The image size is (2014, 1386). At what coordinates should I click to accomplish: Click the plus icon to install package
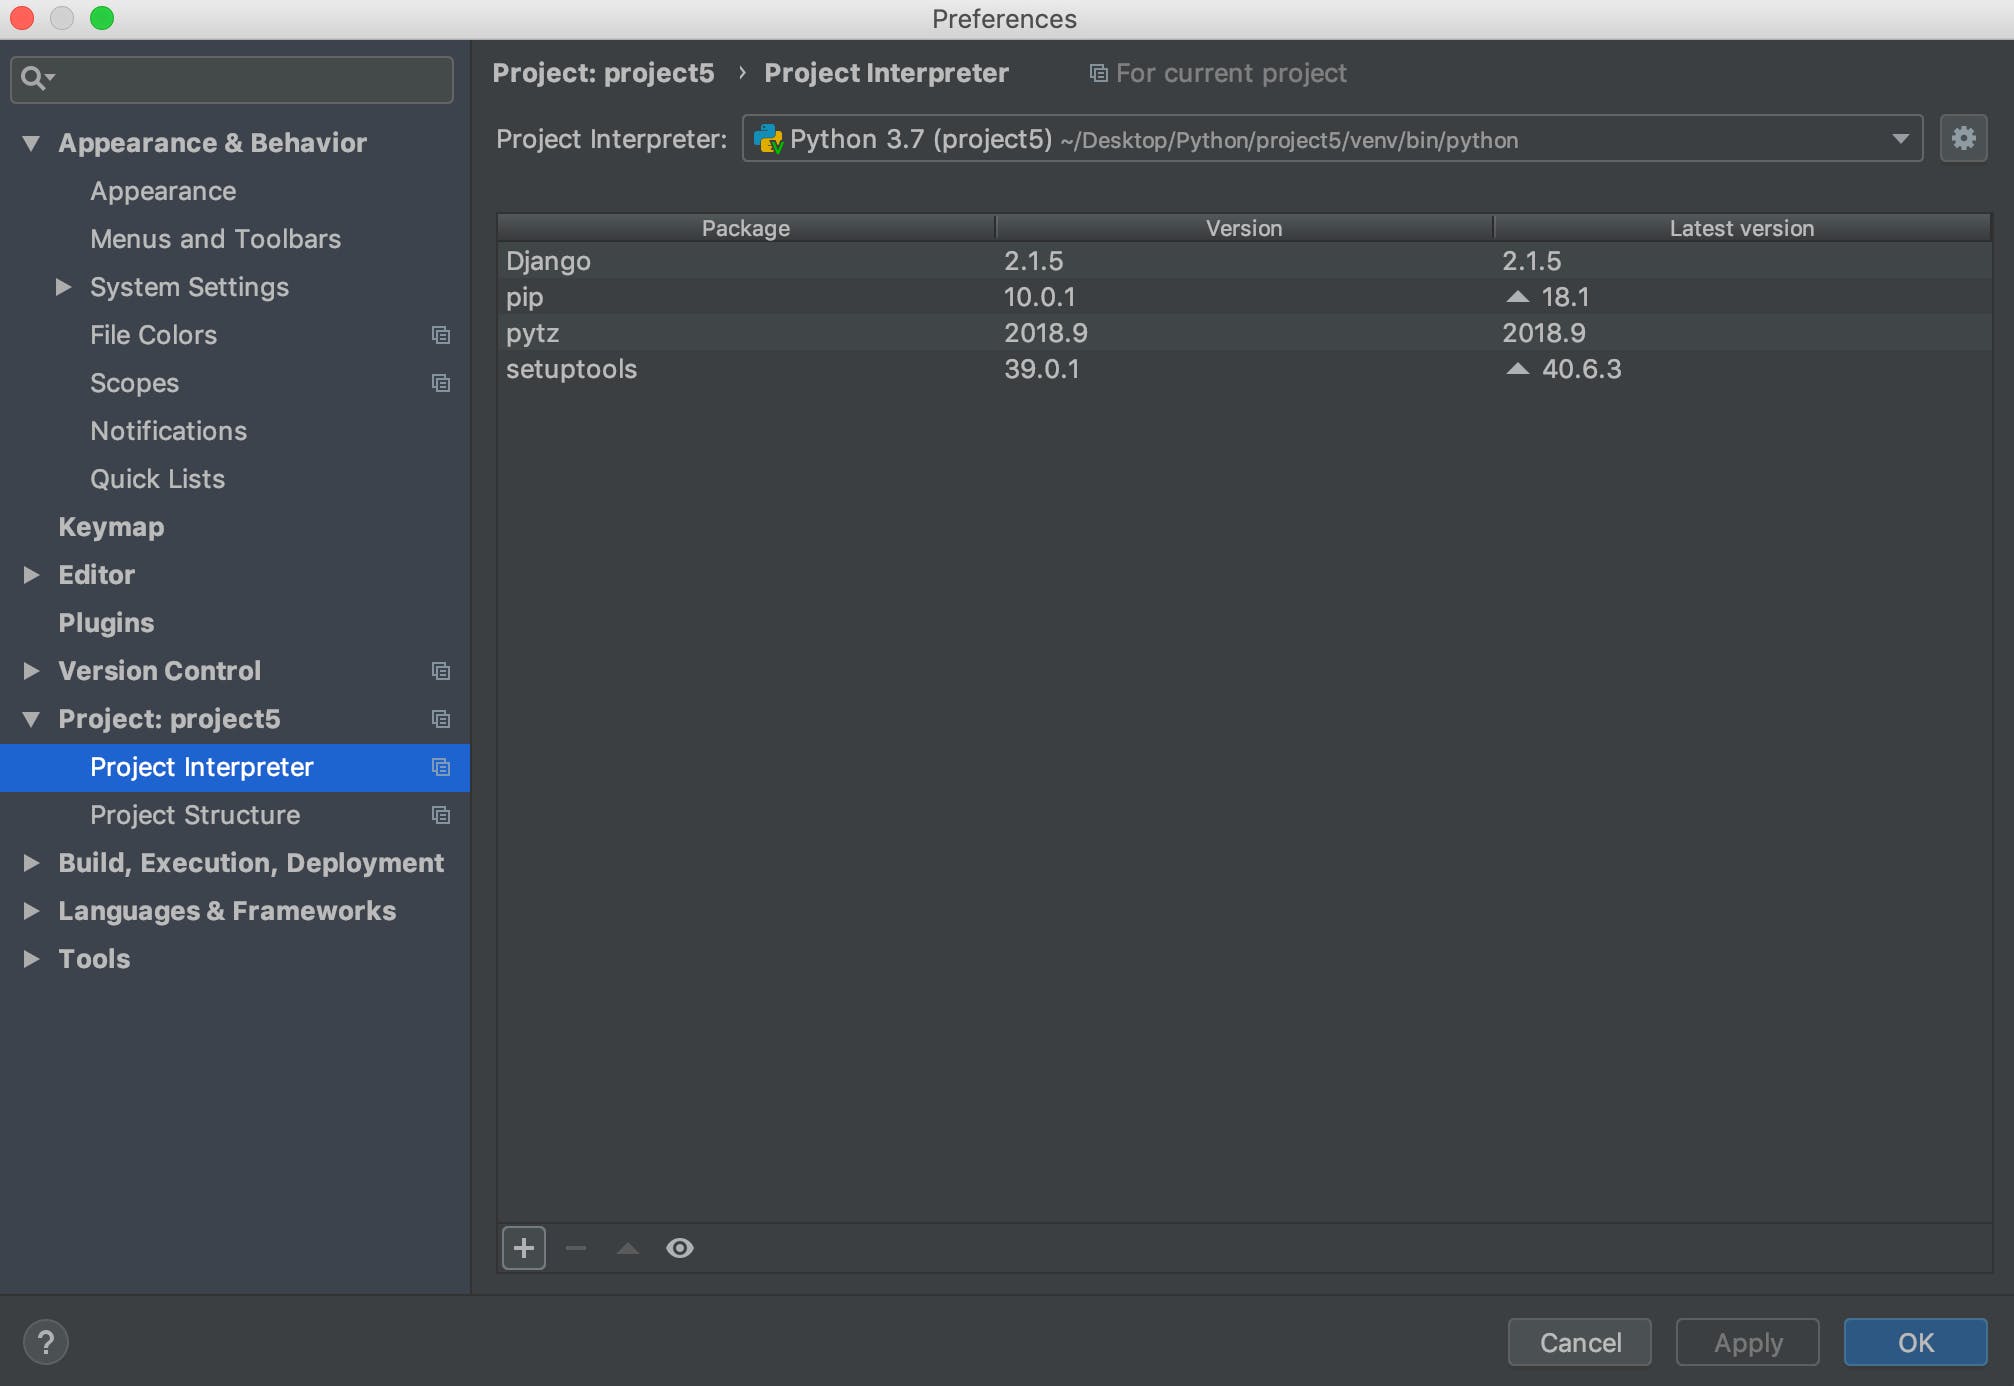(523, 1248)
